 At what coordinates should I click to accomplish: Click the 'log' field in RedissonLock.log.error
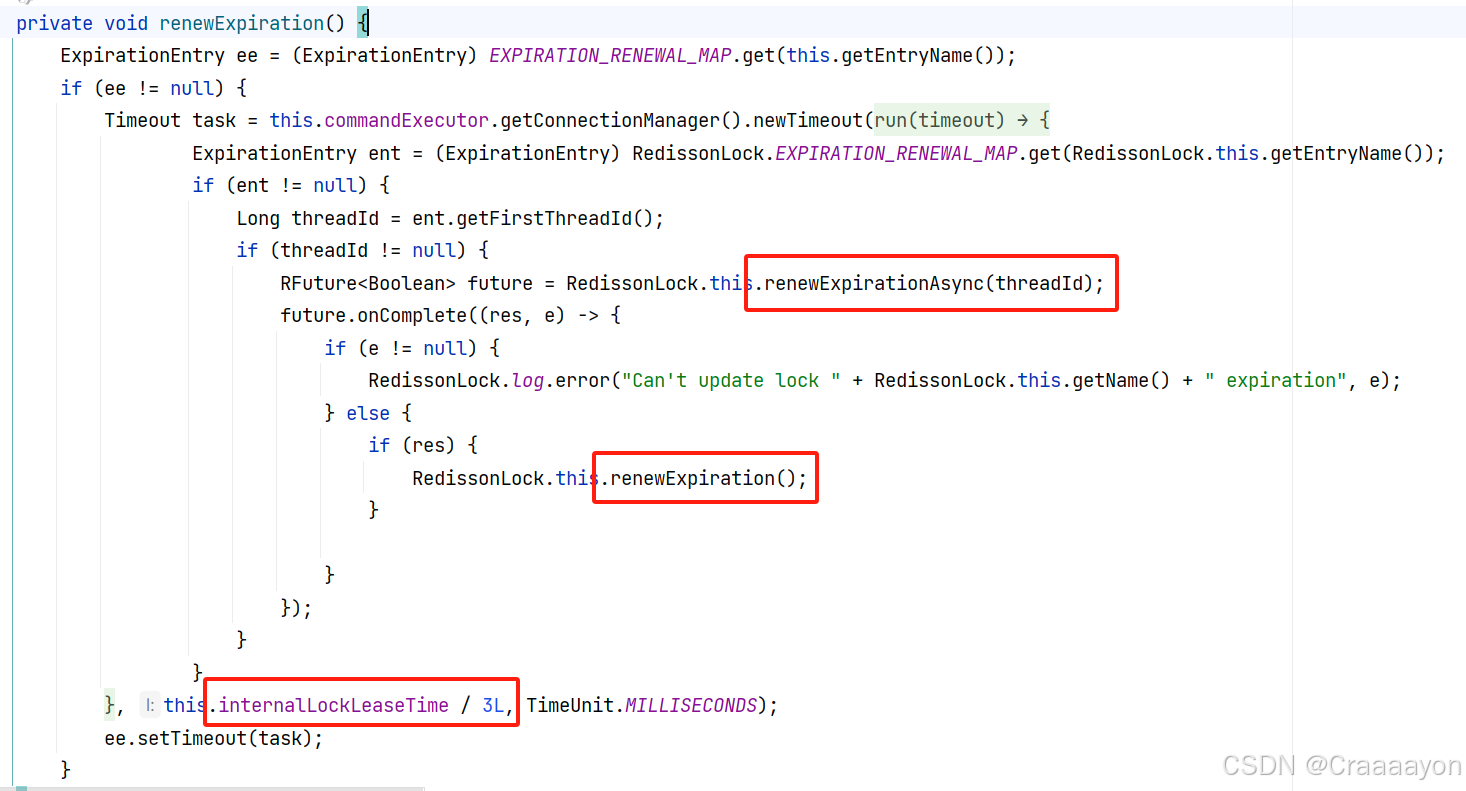527,380
